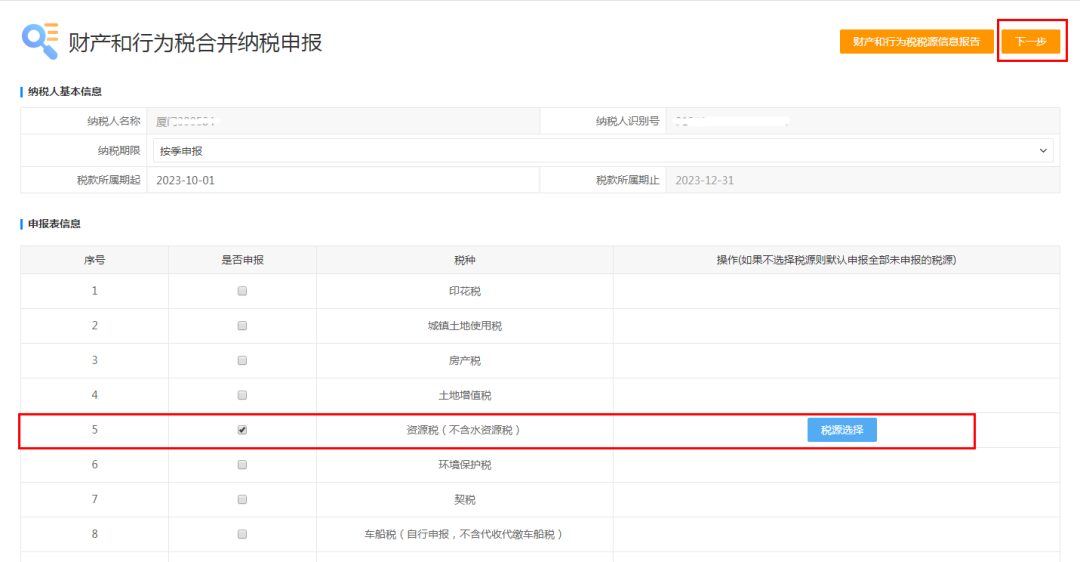1080x562 pixels.
Task: Check the 契税 checkbox
Action: tap(242, 499)
